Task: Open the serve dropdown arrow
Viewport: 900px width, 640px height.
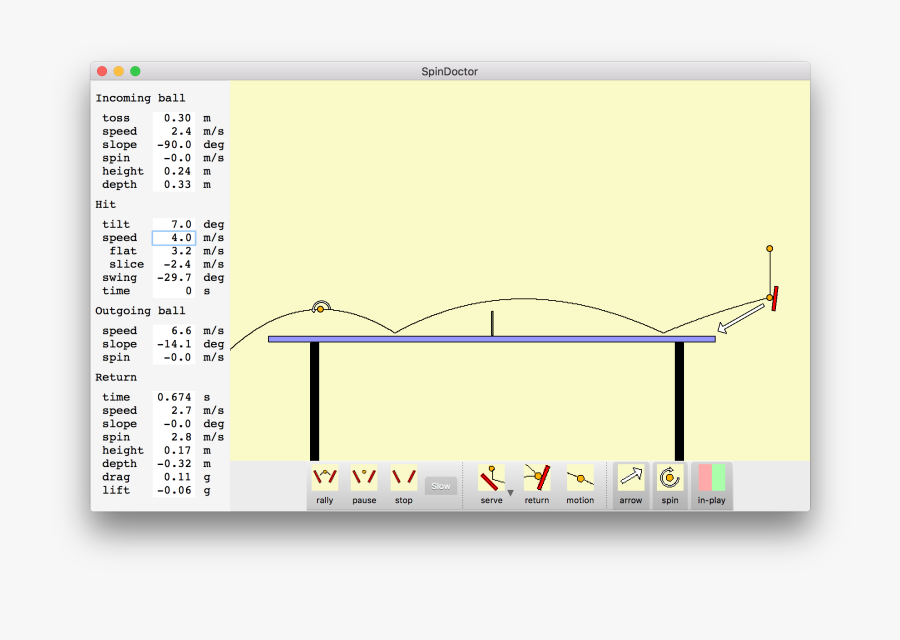Action: (x=511, y=493)
